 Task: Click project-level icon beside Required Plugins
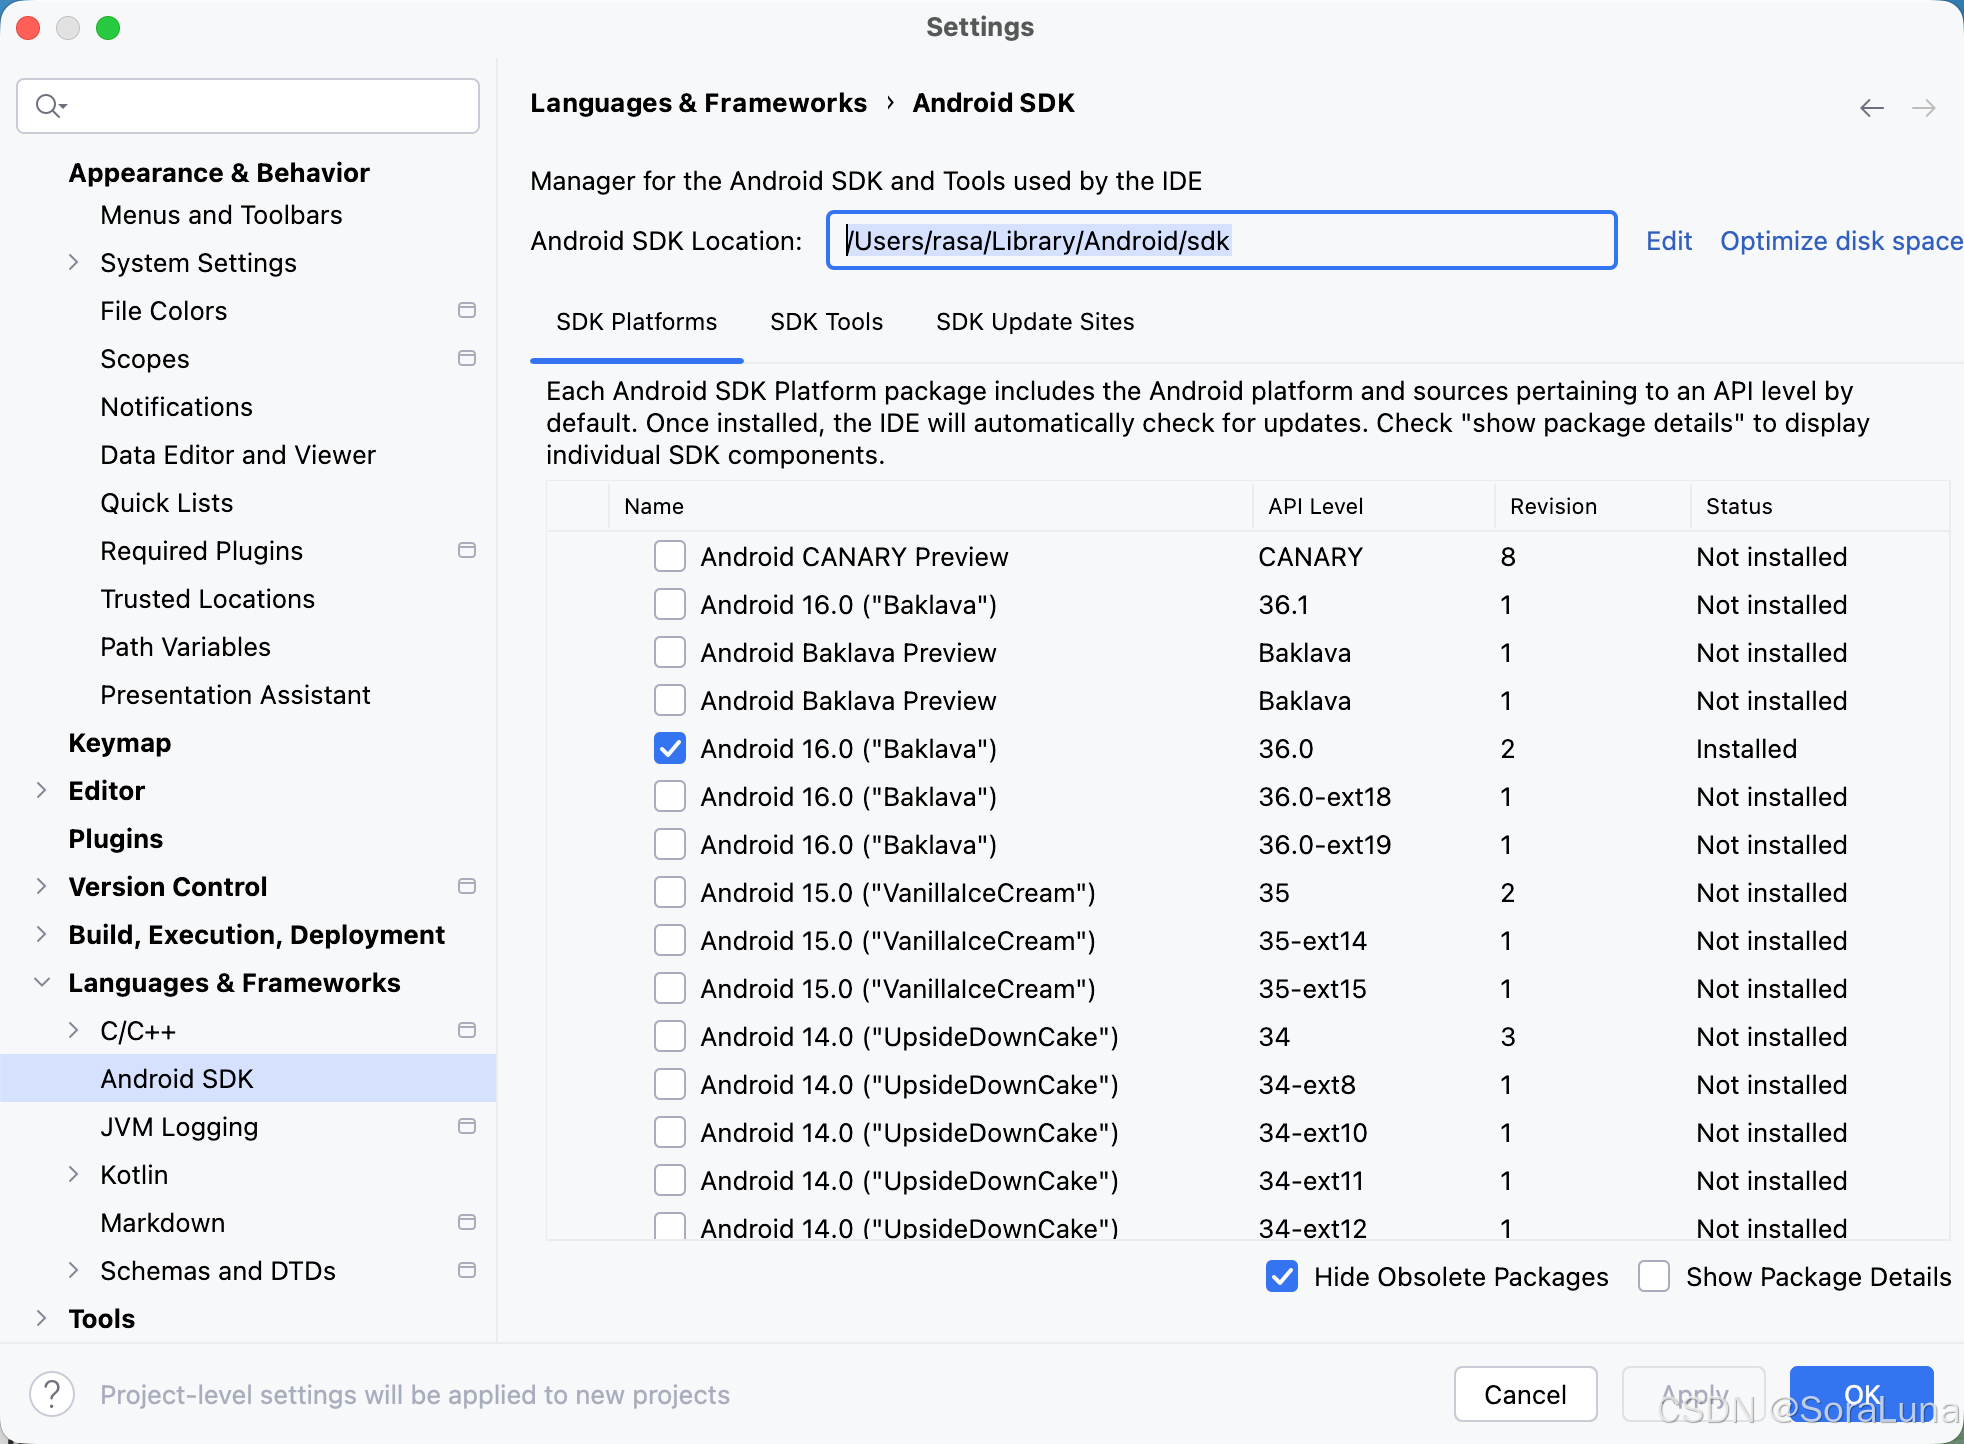466,550
